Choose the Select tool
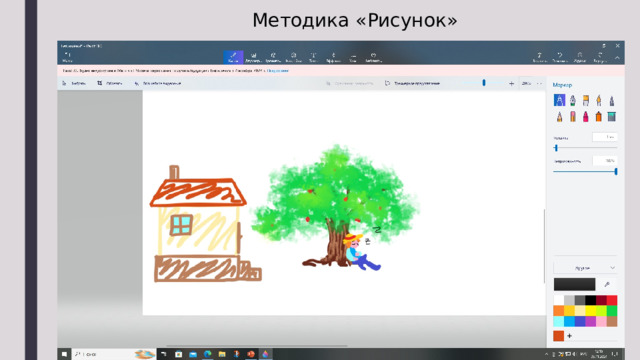 (74, 83)
